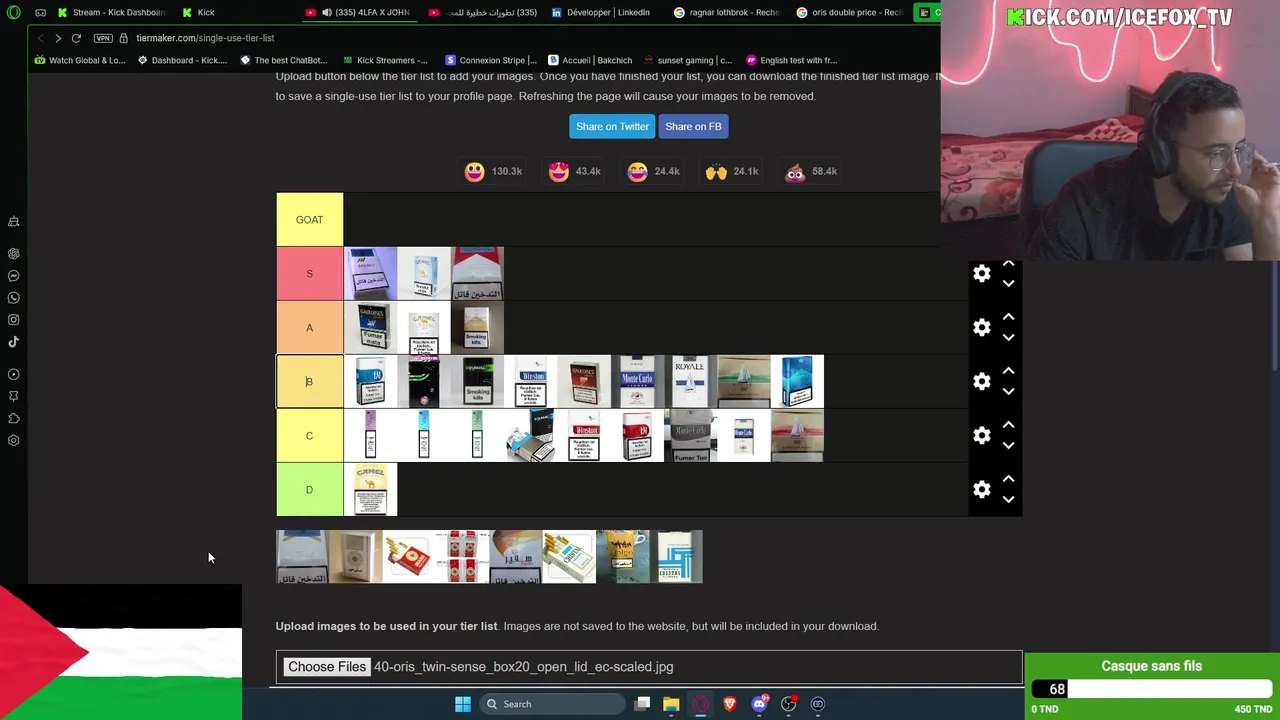Open the player icon in the Opera sidebar
This screenshot has width=1280, height=720.
[x=13, y=375]
